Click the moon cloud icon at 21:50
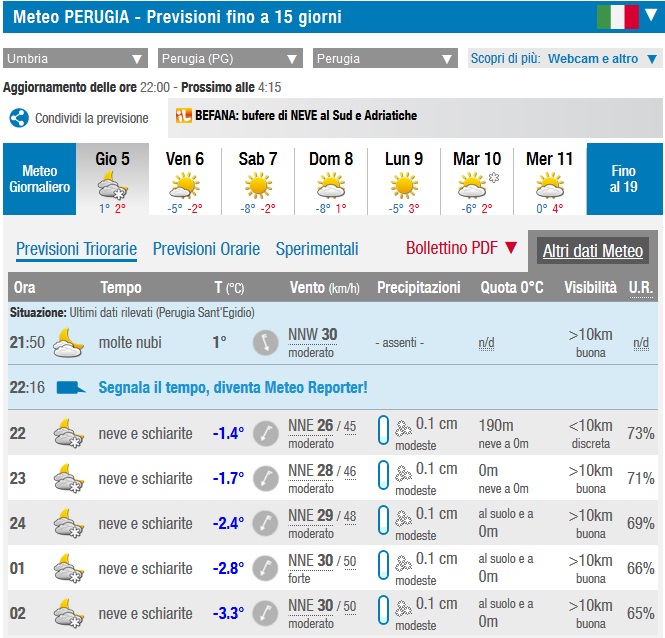The image size is (665, 638). click(68, 343)
